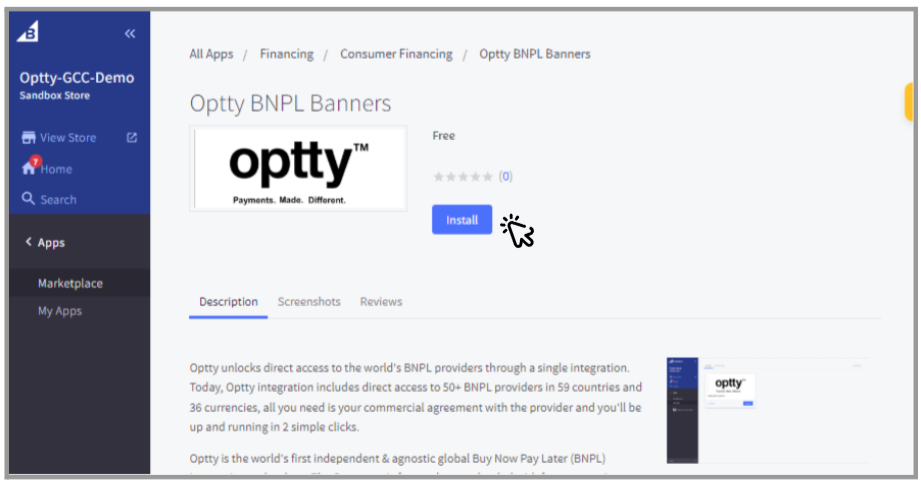Open Marketplace in the sidebar
921x484 pixels.
70,284
